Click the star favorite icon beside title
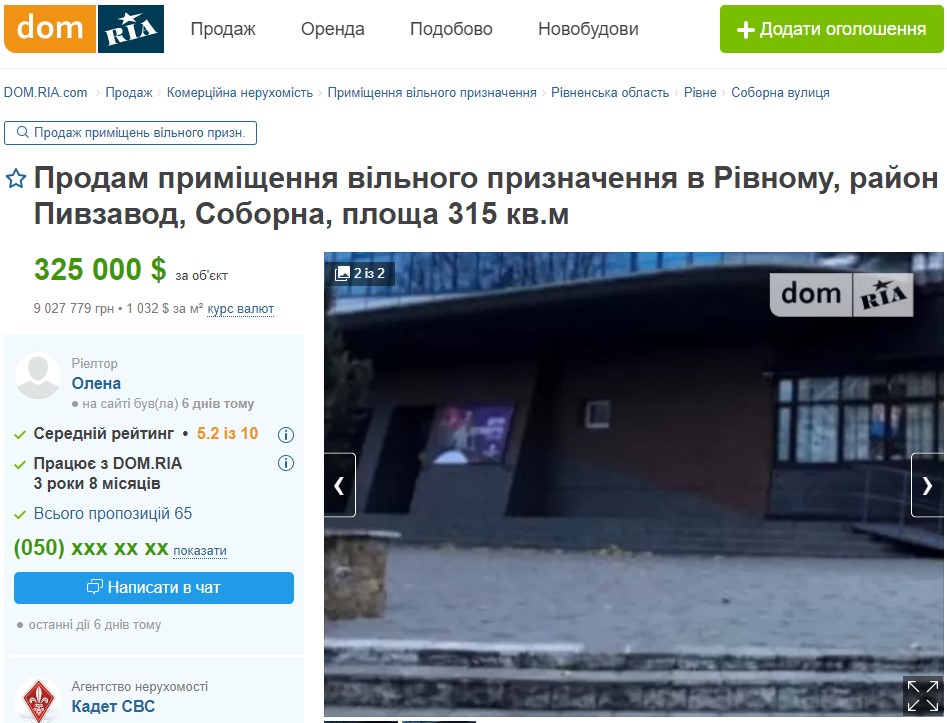Screen dimensions: 947x723 point(16,179)
